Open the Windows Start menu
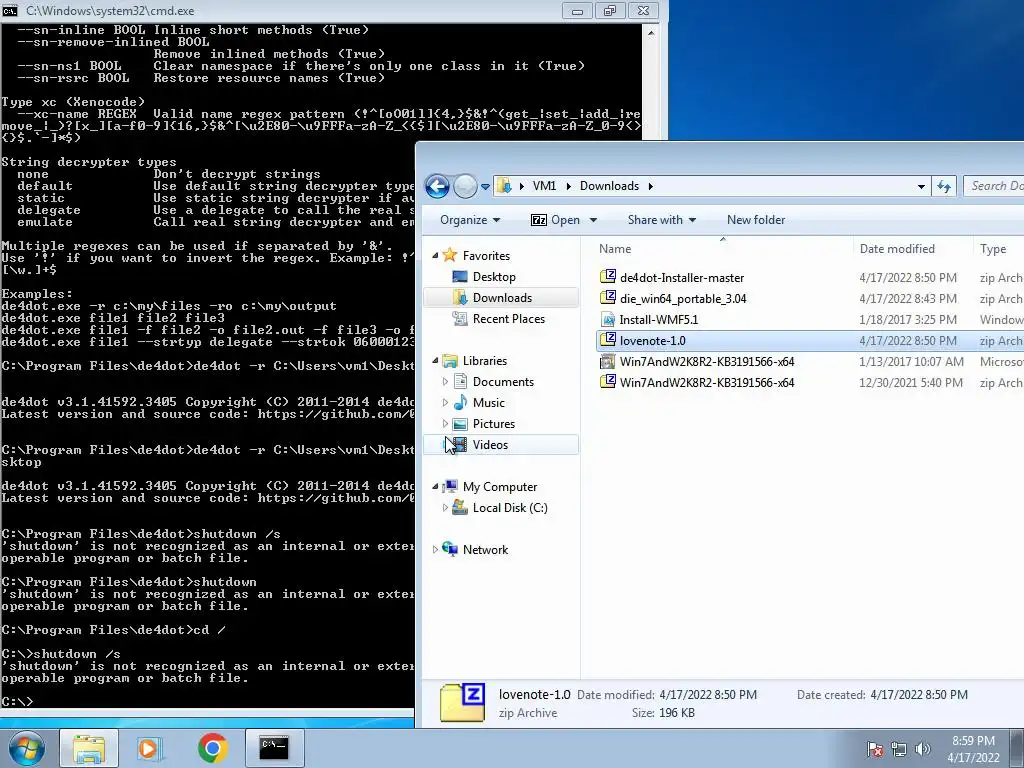 click(26, 748)
